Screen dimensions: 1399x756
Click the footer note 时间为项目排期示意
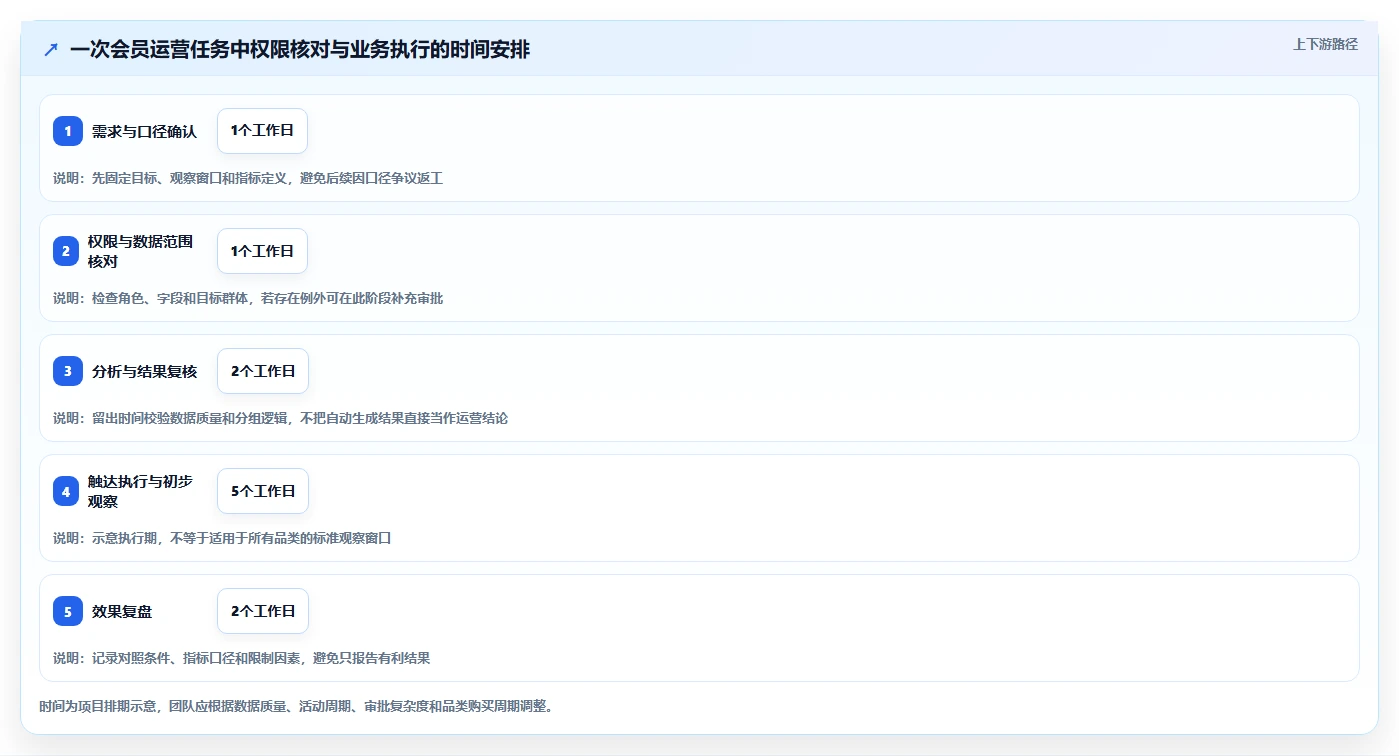(296, 706)
